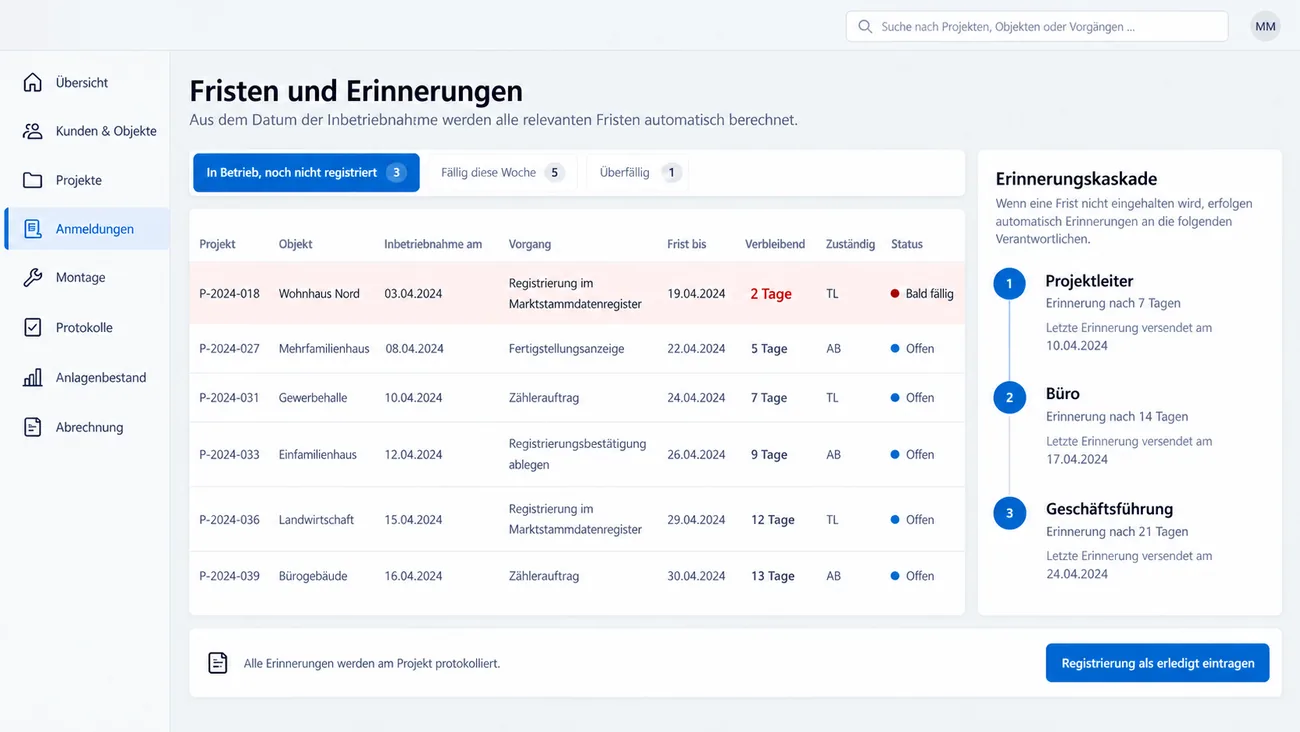Sort by 'Frist bis' column header
Screen dimensions: 1300x732
pos(687,244)
